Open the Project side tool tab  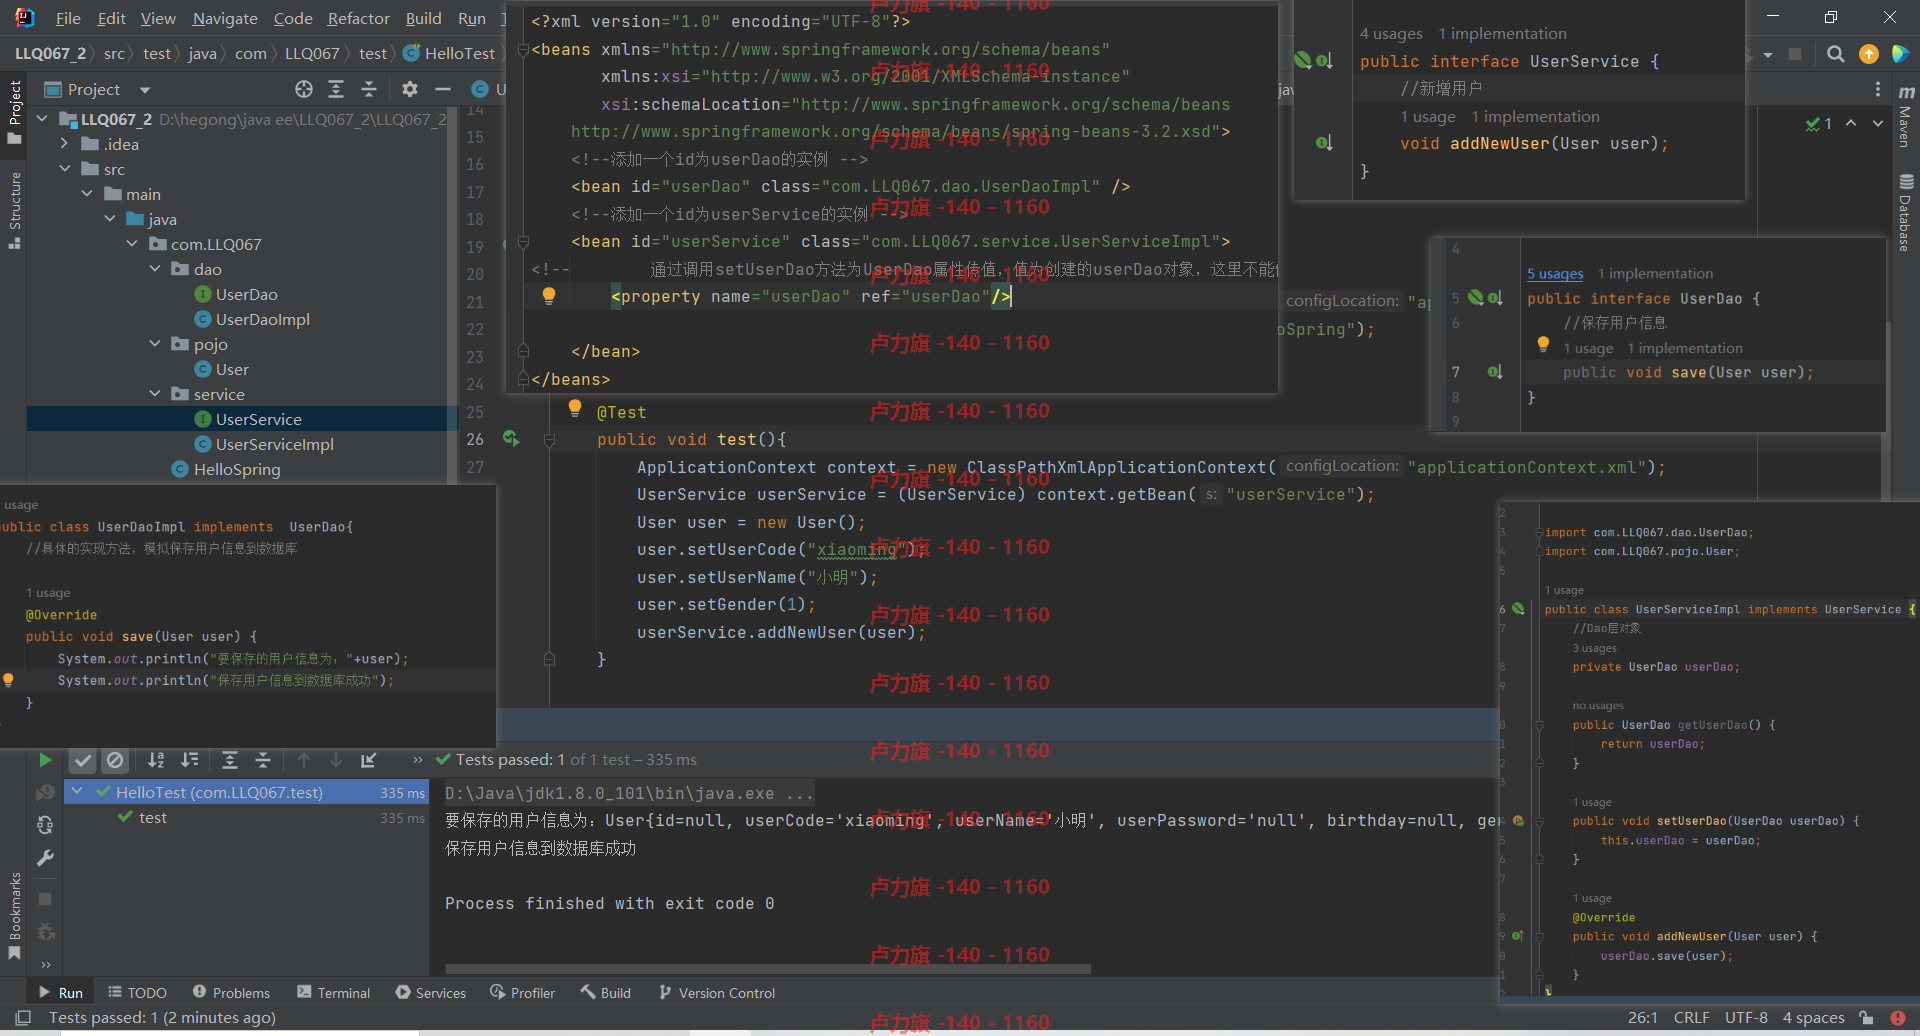pos(14,111)
